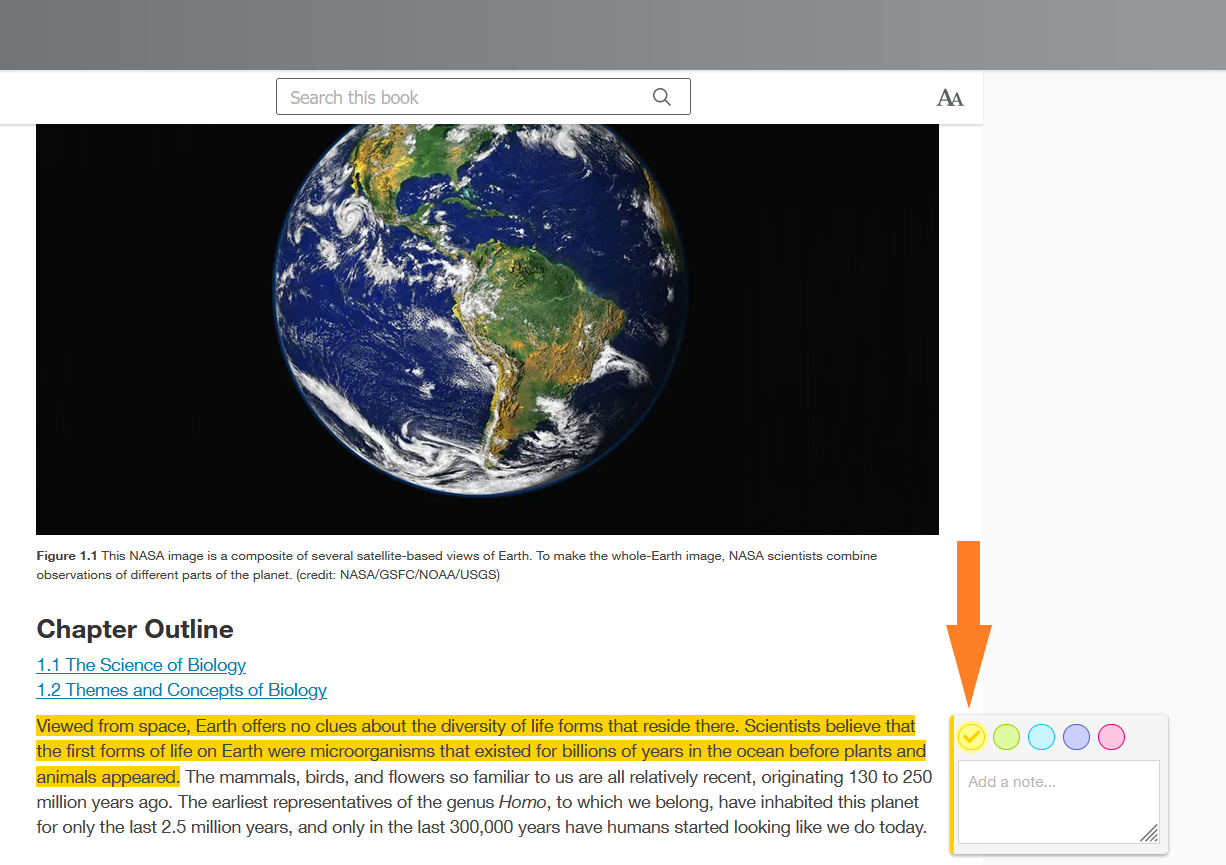Click the bold 'Figure 1.1' caption label
1226x865 pixels.
click(x=67, y=556)
